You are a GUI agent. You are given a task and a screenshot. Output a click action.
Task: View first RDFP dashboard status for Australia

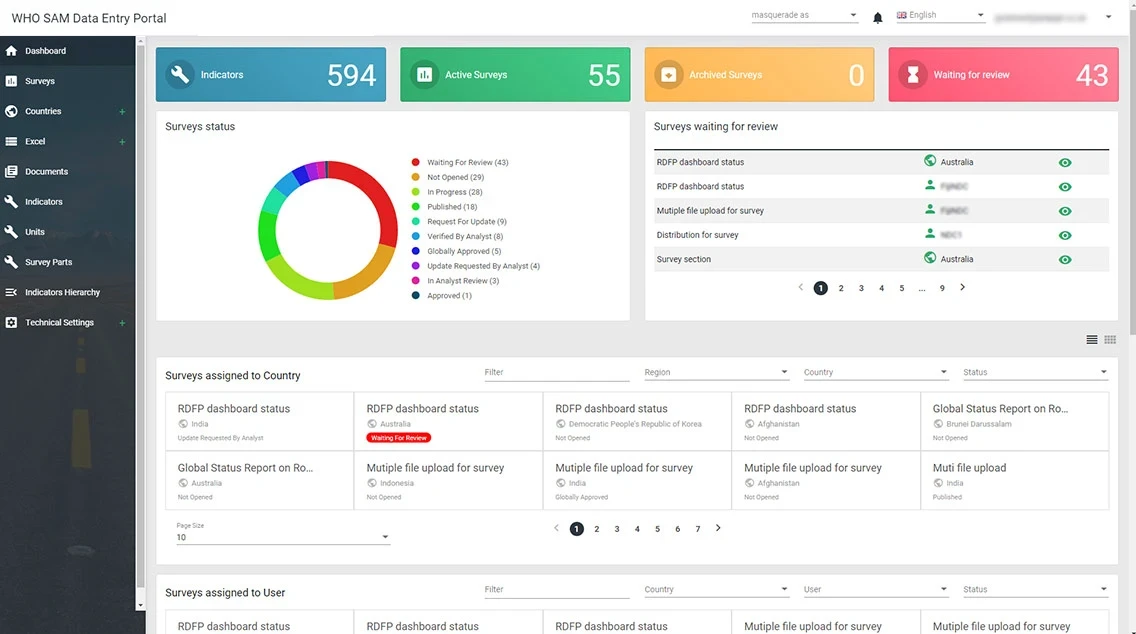(x=1064, y=162)
